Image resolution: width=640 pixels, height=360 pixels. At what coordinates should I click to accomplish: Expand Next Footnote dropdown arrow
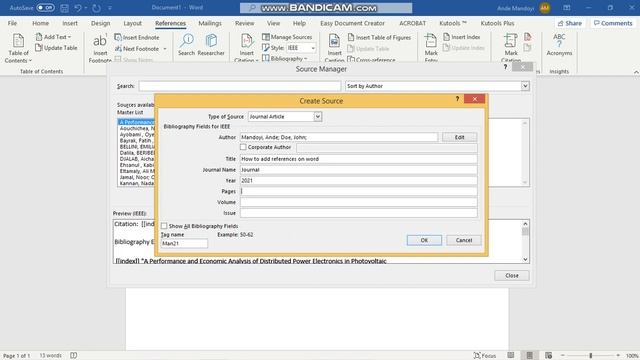click(x=165, y=49)
